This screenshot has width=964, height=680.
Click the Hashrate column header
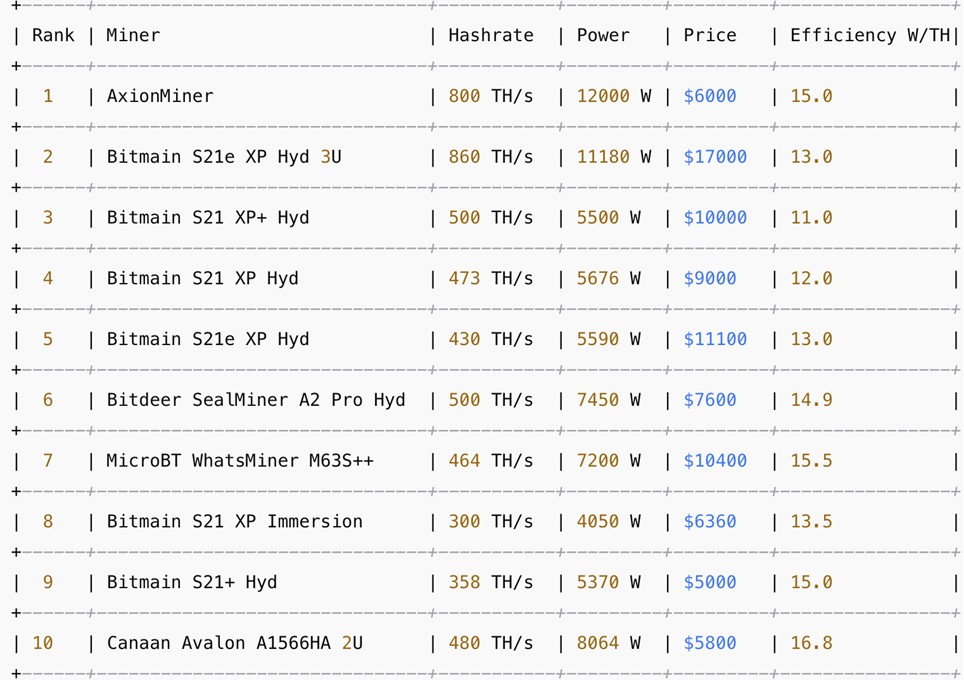click(490, 35)
